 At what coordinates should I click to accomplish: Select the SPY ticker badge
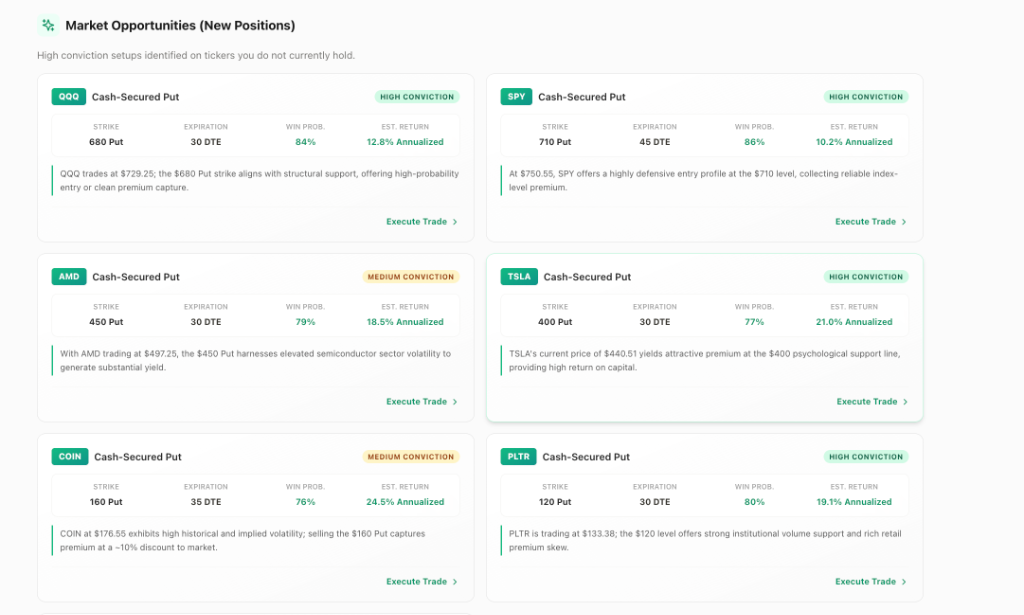coord(516,97)
